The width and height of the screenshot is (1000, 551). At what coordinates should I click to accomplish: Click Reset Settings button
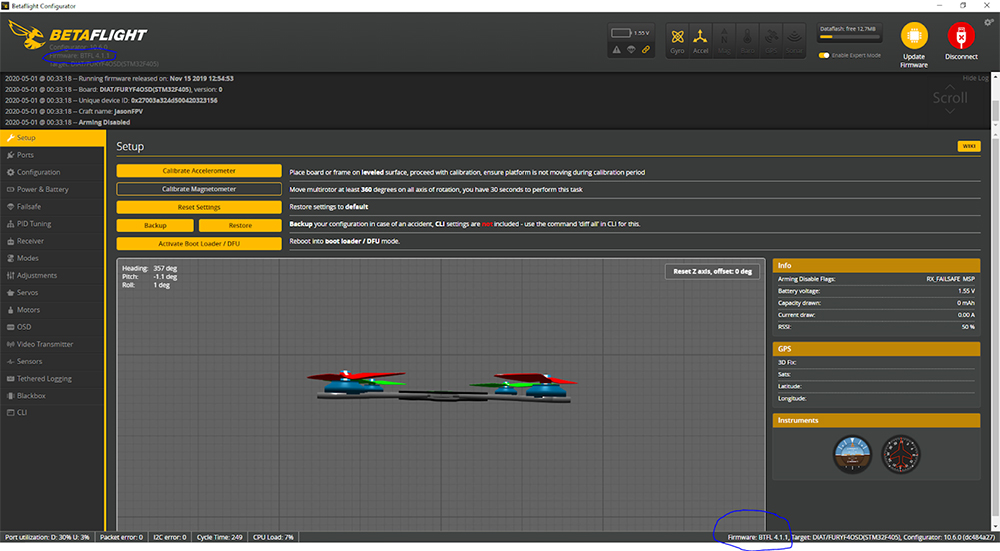pos(199,207)
